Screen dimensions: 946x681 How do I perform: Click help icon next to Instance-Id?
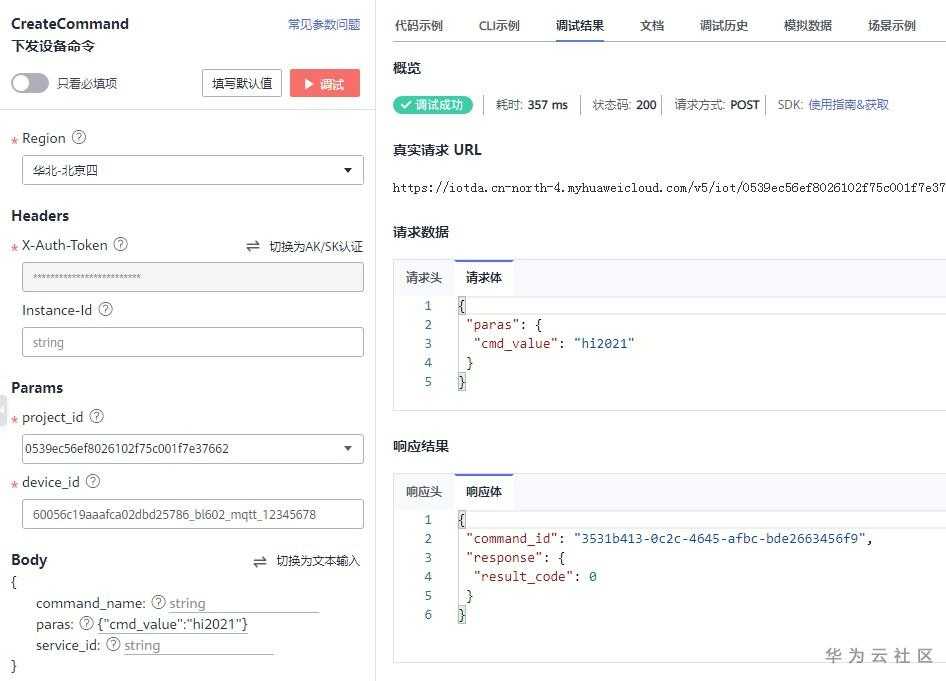point(106,310)
